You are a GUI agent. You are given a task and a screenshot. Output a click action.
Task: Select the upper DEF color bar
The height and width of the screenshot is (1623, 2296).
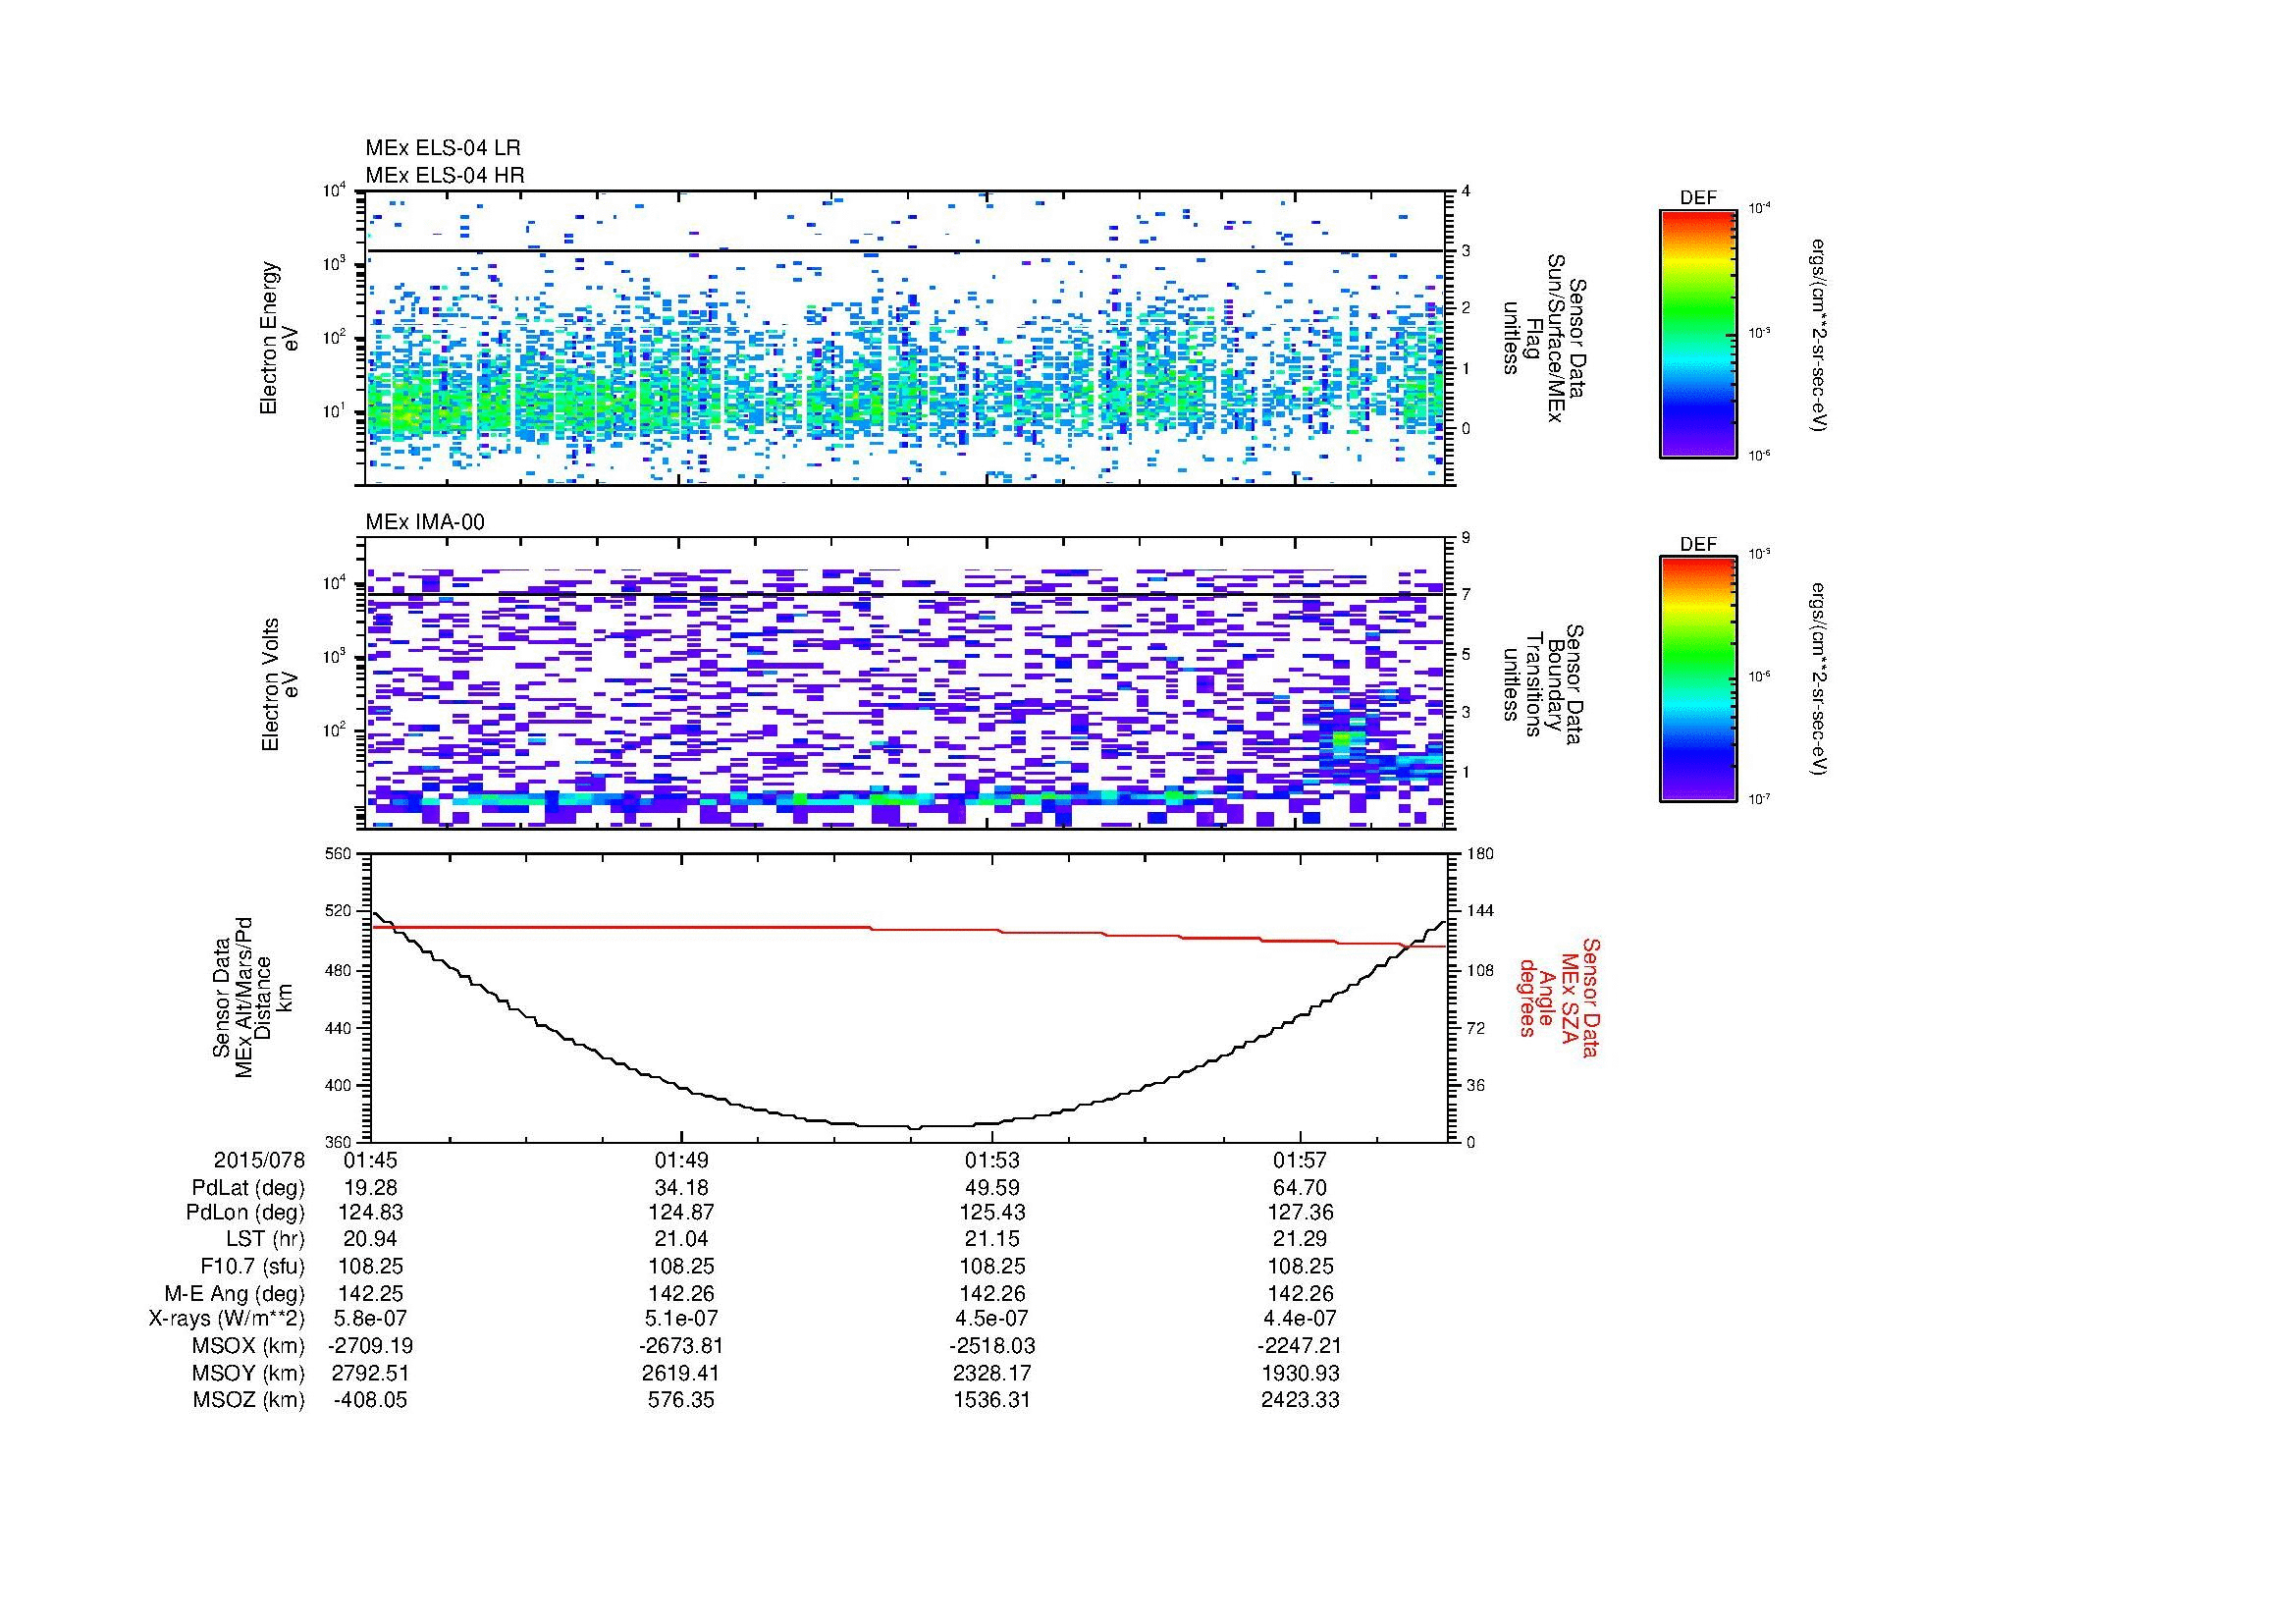[1697, 334]
